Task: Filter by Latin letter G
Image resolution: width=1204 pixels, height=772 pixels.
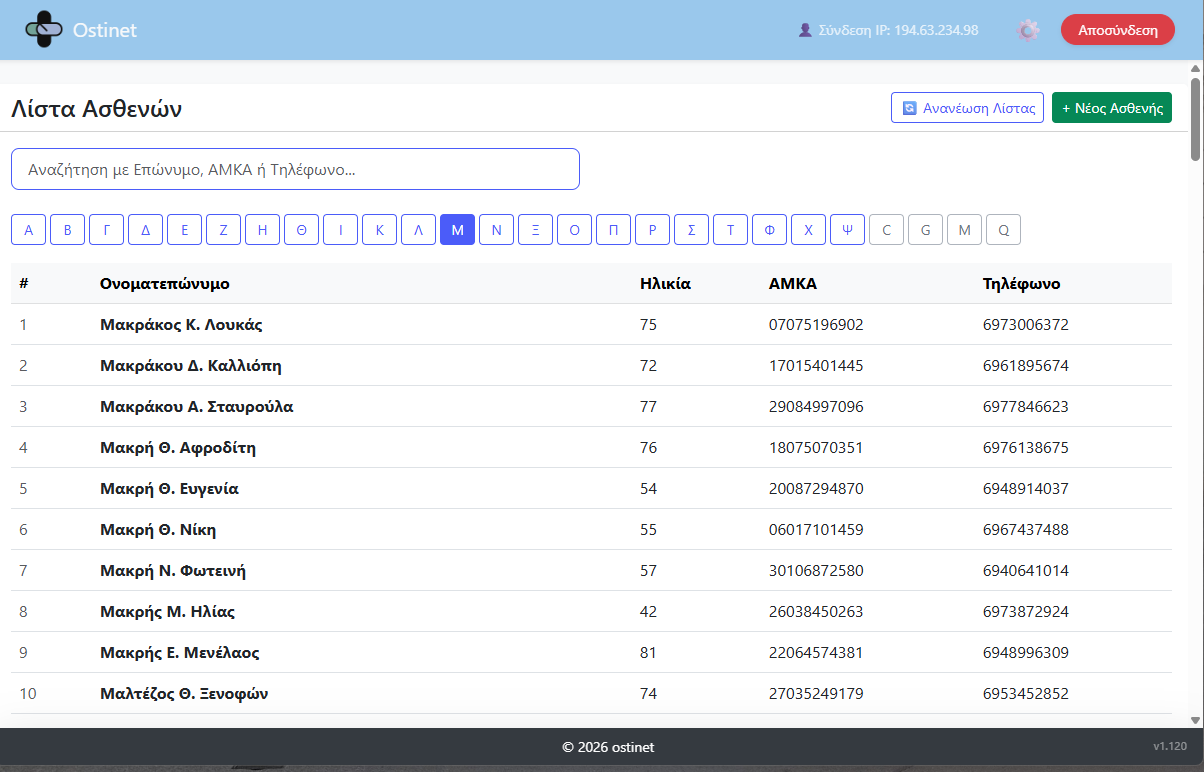Action: (x=925, y=230)
